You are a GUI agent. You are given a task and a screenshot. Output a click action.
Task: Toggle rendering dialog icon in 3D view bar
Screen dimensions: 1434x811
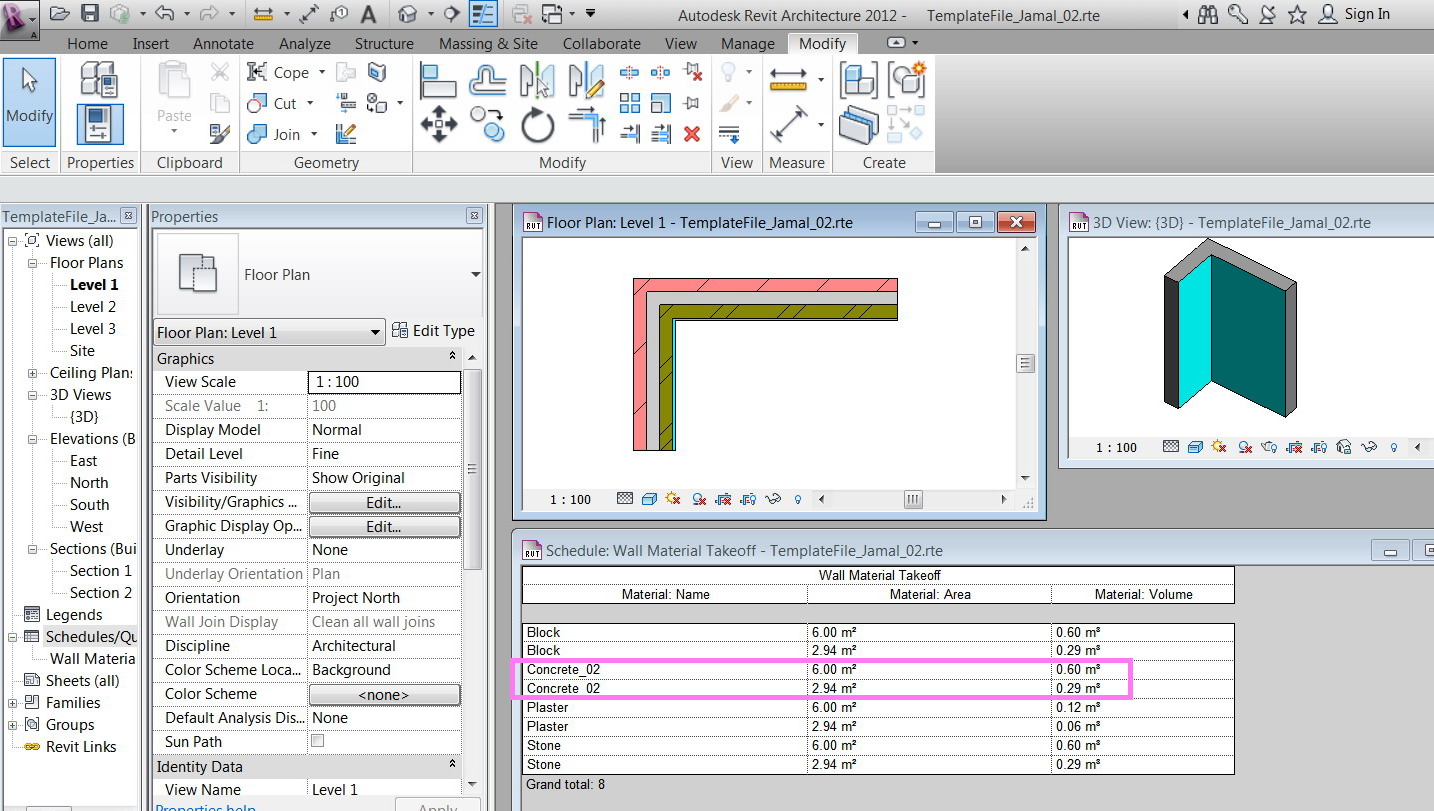[x=1268, y=447]
